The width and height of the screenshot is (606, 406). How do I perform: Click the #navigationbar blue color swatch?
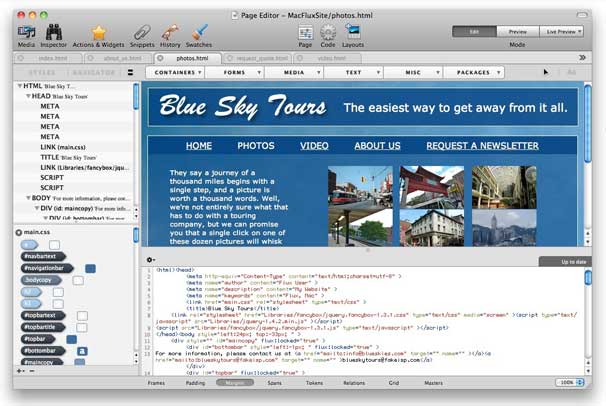pyautogui.click(x=90, y=268)
